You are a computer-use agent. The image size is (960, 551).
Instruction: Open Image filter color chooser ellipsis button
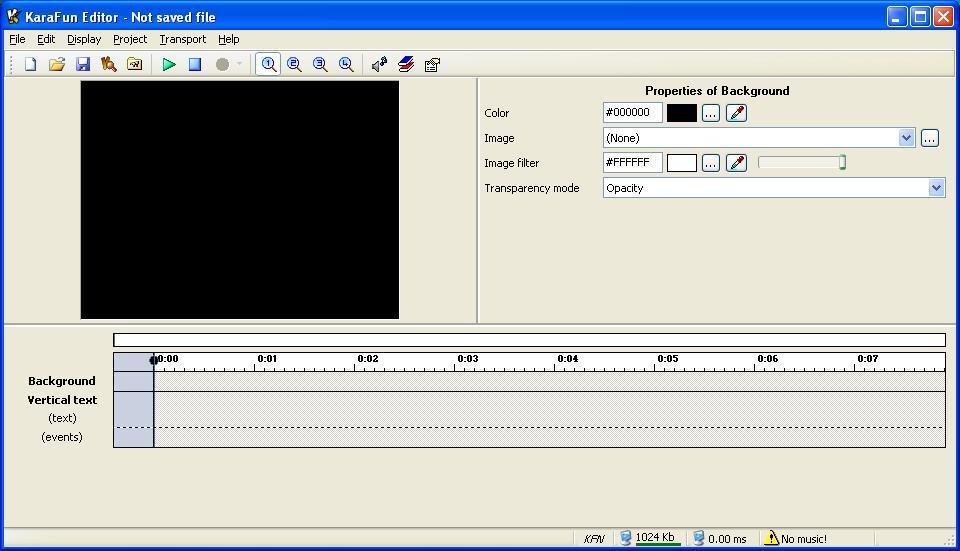(x=710, y=163)
